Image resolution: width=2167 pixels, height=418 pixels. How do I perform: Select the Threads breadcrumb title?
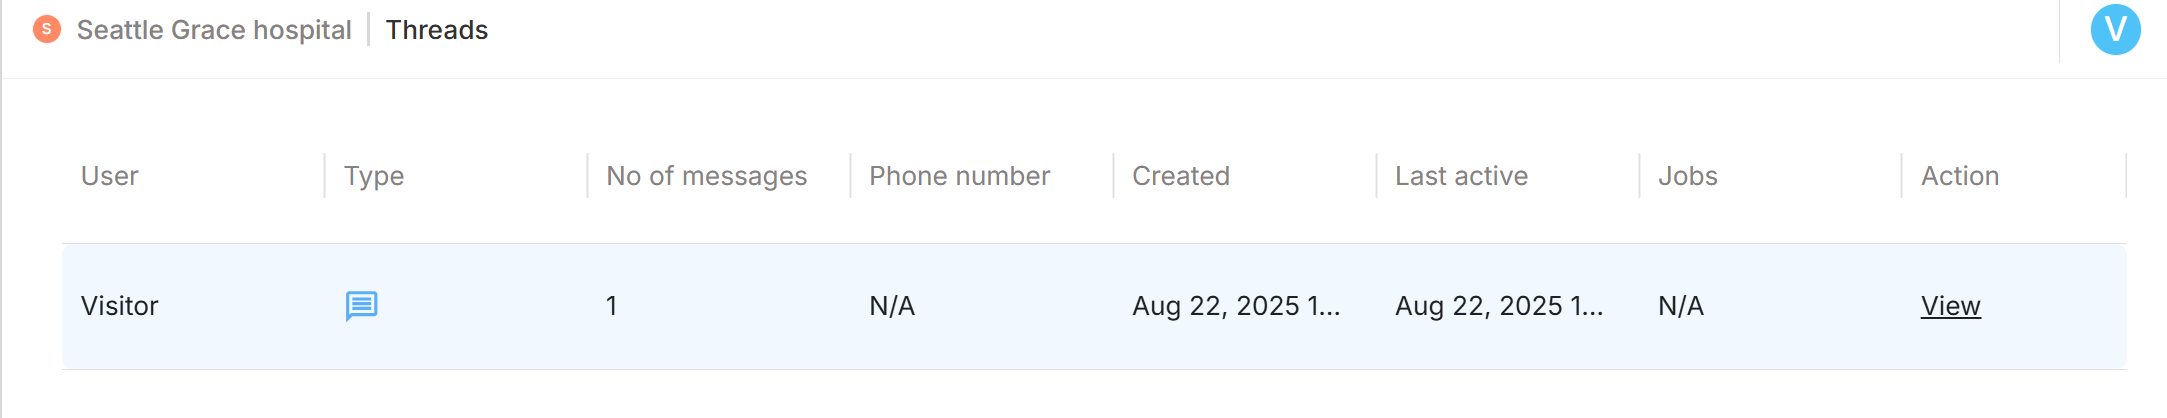437,30
